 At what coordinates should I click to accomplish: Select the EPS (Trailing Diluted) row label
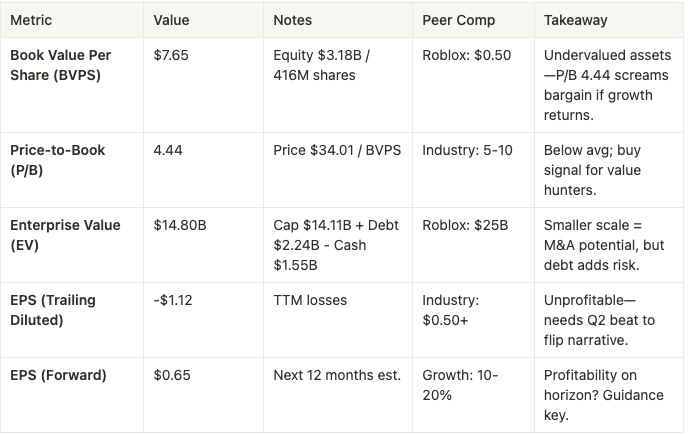click(x=53, y=310)
